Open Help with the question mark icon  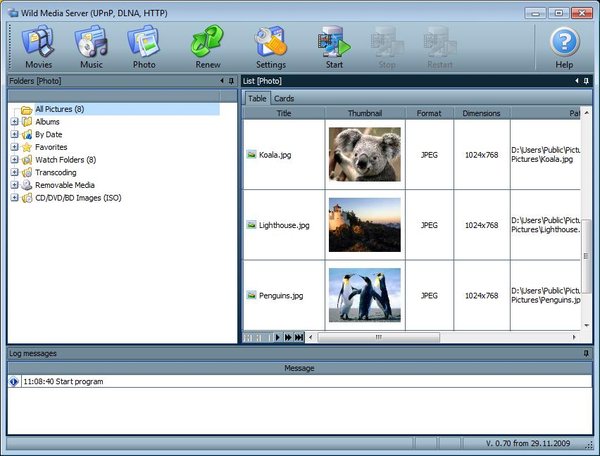click(565, 46)
